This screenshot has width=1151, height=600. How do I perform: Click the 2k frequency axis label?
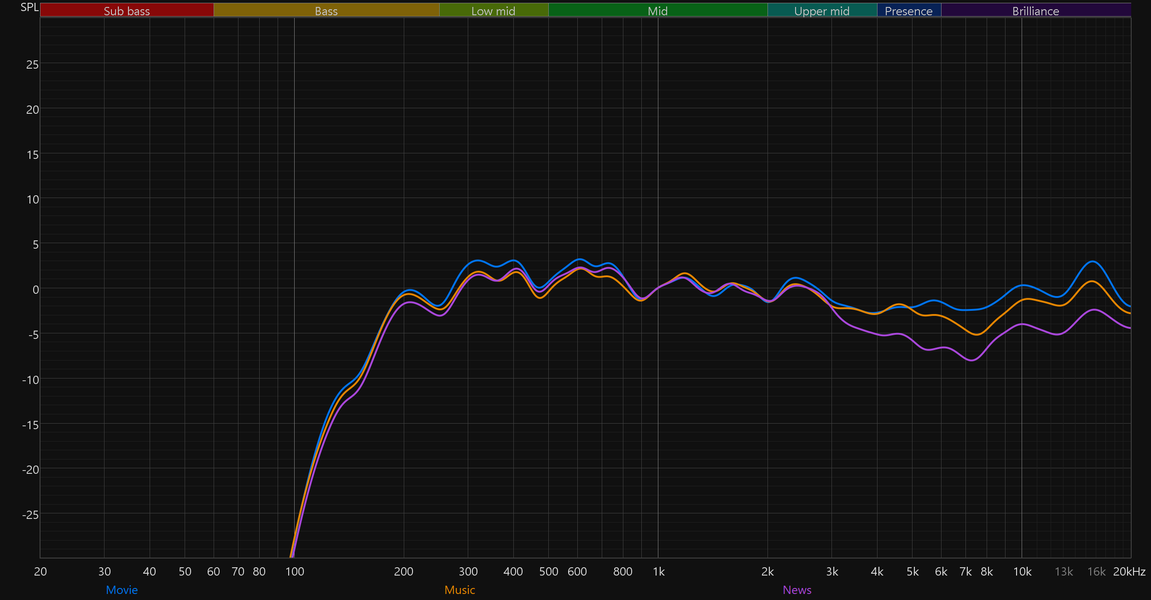tap(768, 571)
